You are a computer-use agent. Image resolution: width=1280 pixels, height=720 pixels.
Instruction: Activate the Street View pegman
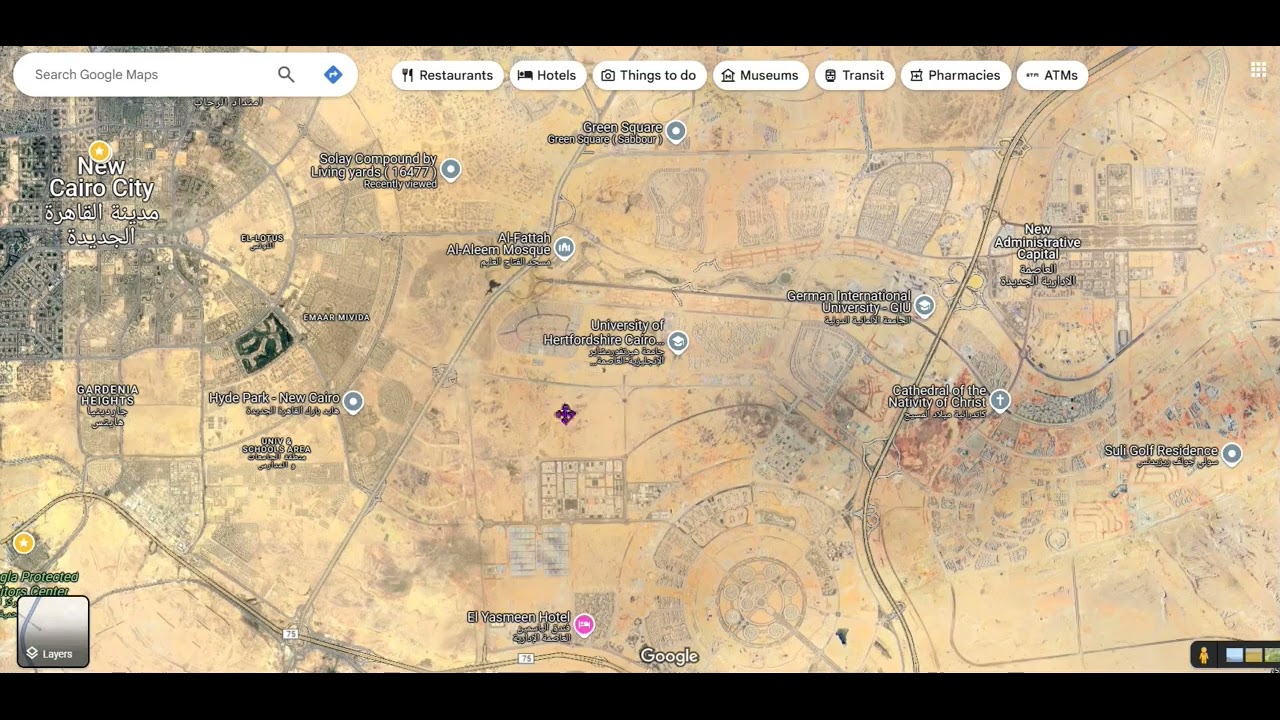1204,655
